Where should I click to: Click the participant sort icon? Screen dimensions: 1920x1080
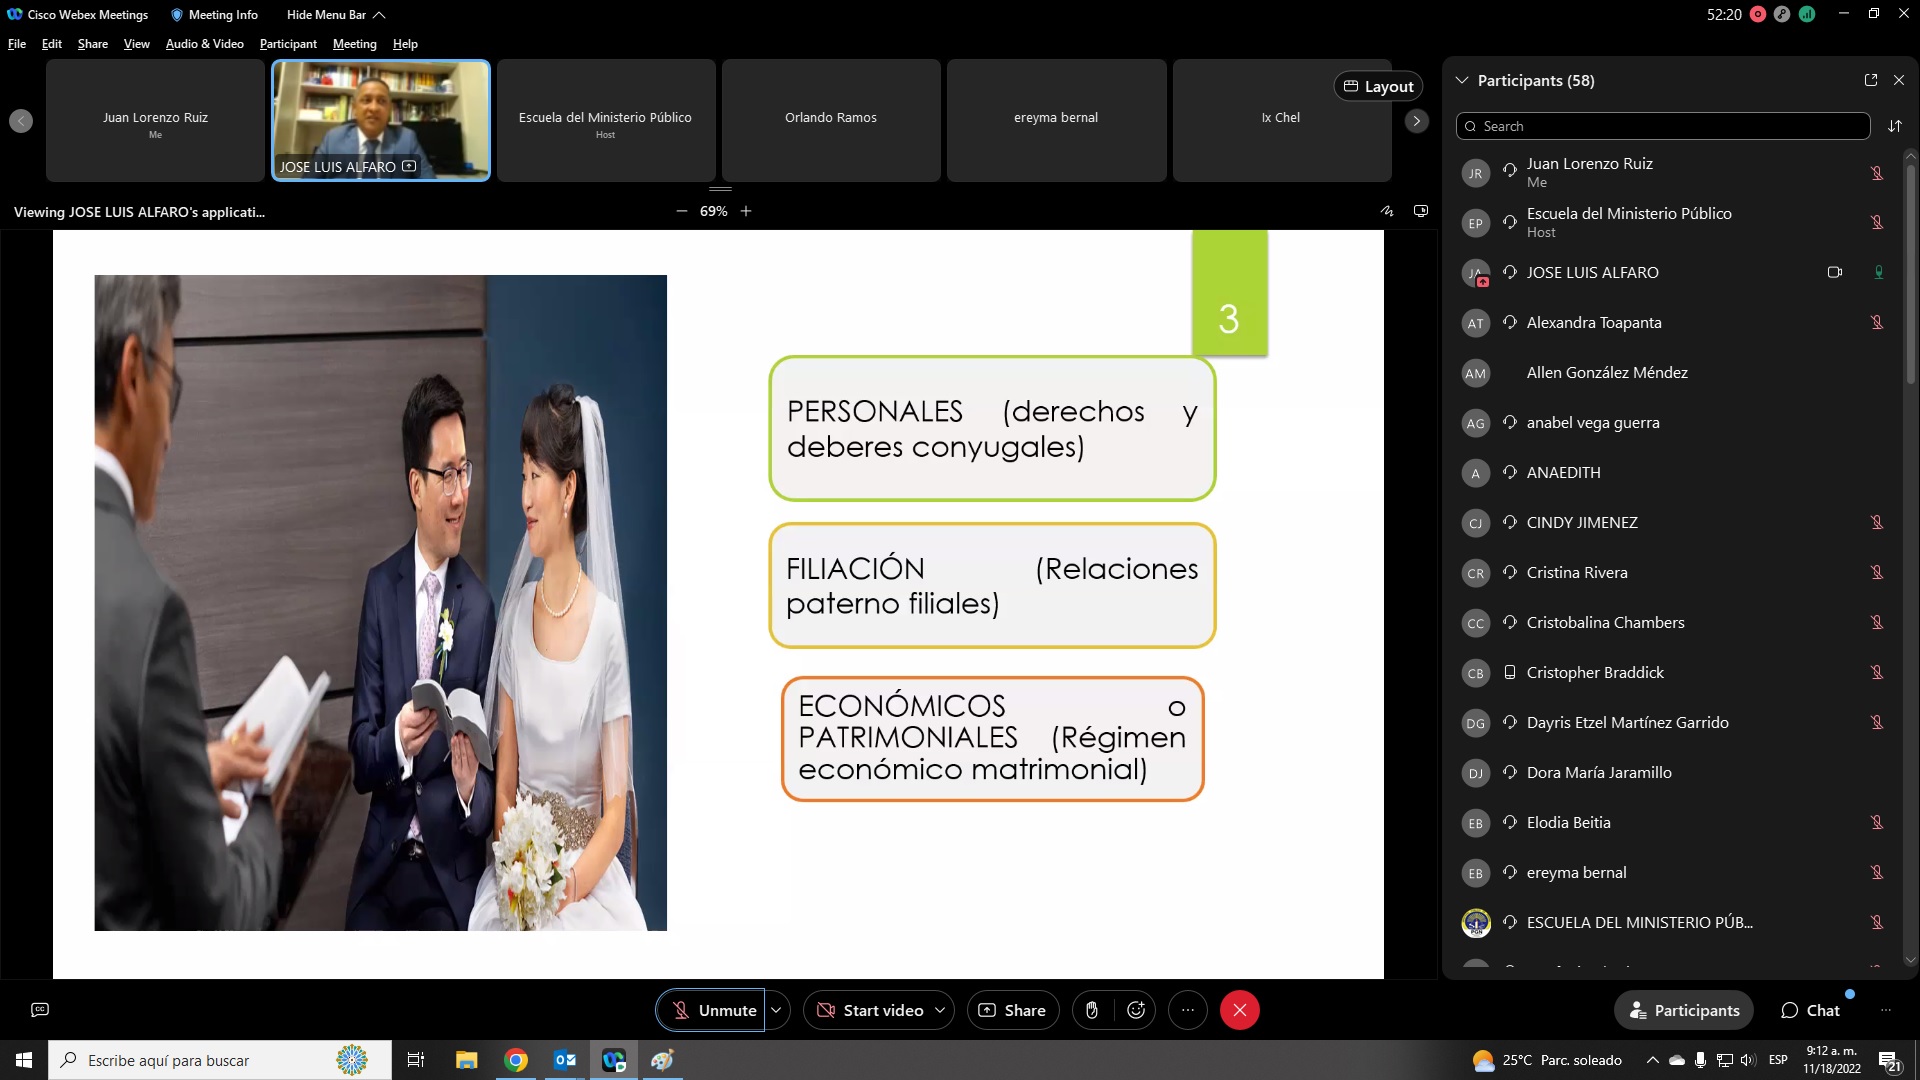1894,126
